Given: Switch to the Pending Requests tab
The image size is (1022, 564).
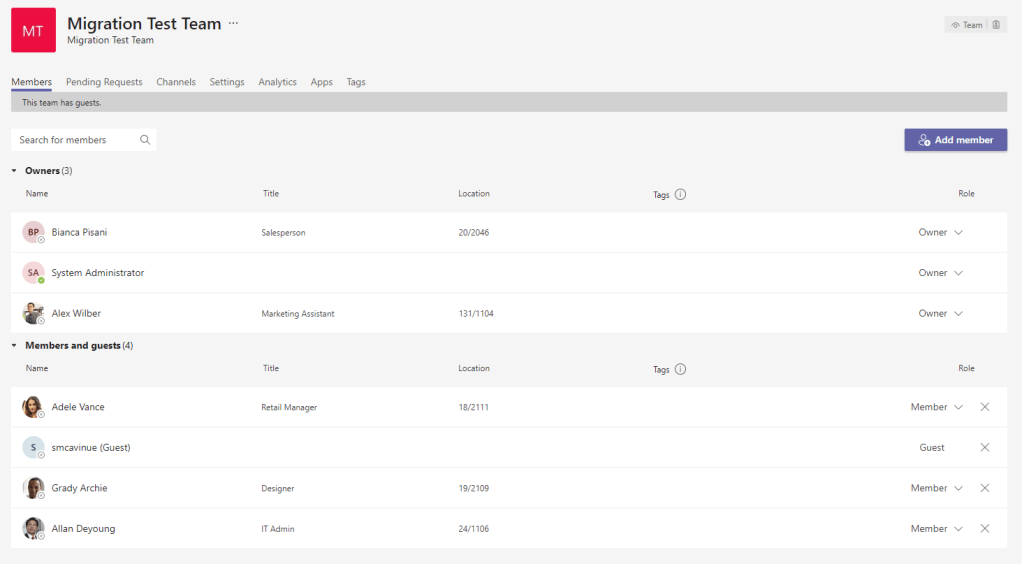Looking at the screenshot, I should click(104, 82).
